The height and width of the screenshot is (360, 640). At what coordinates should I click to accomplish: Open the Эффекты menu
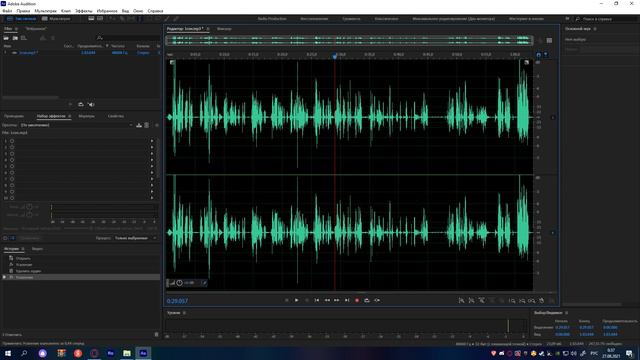coord(84,11)
